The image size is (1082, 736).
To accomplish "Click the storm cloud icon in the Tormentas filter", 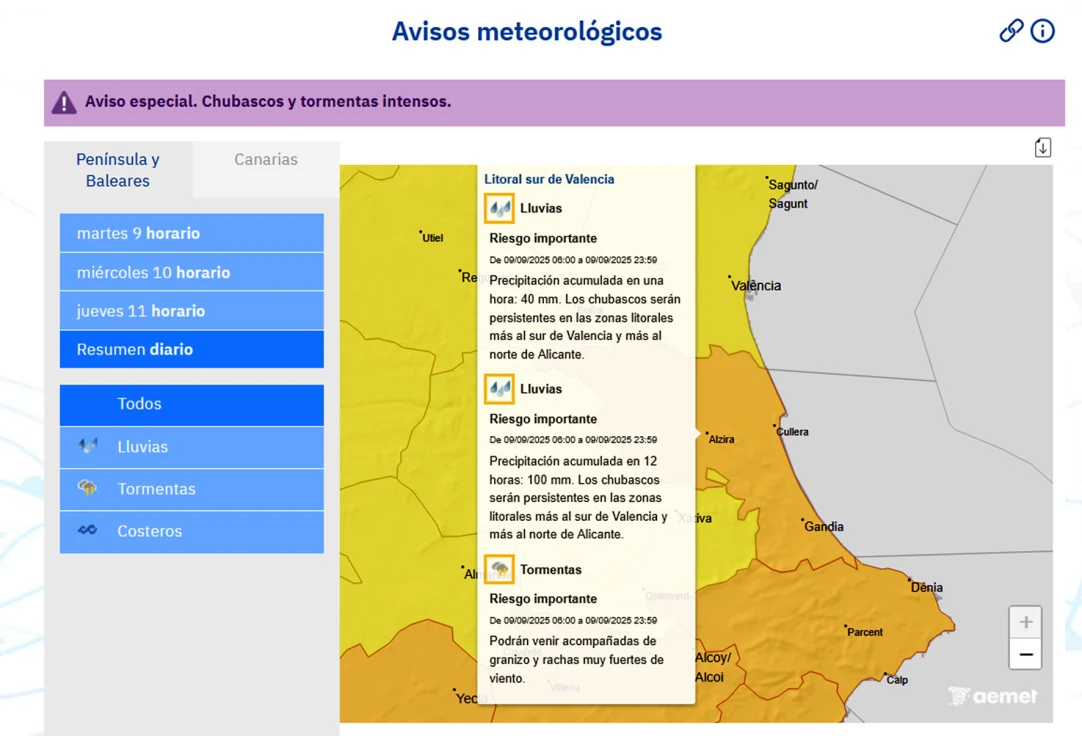I will coord(88,488).
